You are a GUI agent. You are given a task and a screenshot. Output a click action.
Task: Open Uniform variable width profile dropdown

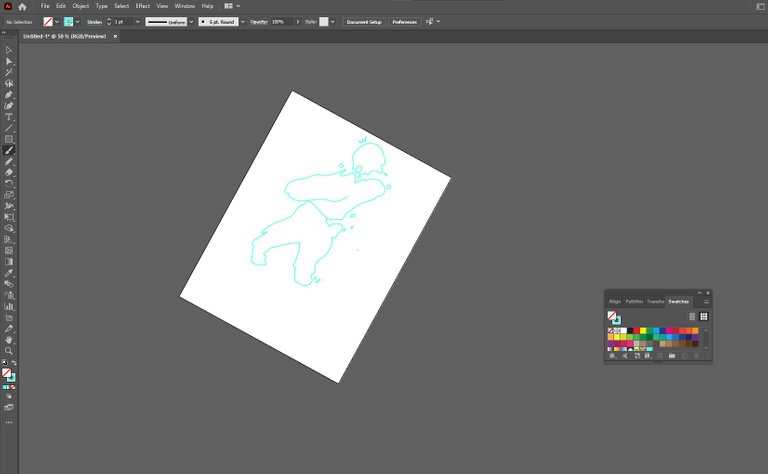tap(191, 22)
